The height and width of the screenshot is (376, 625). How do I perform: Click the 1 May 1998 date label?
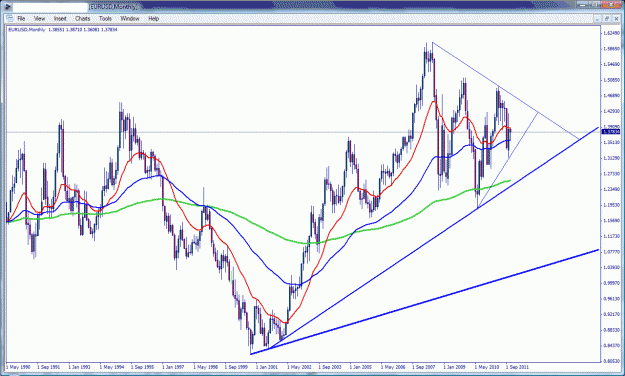point(206,366)
